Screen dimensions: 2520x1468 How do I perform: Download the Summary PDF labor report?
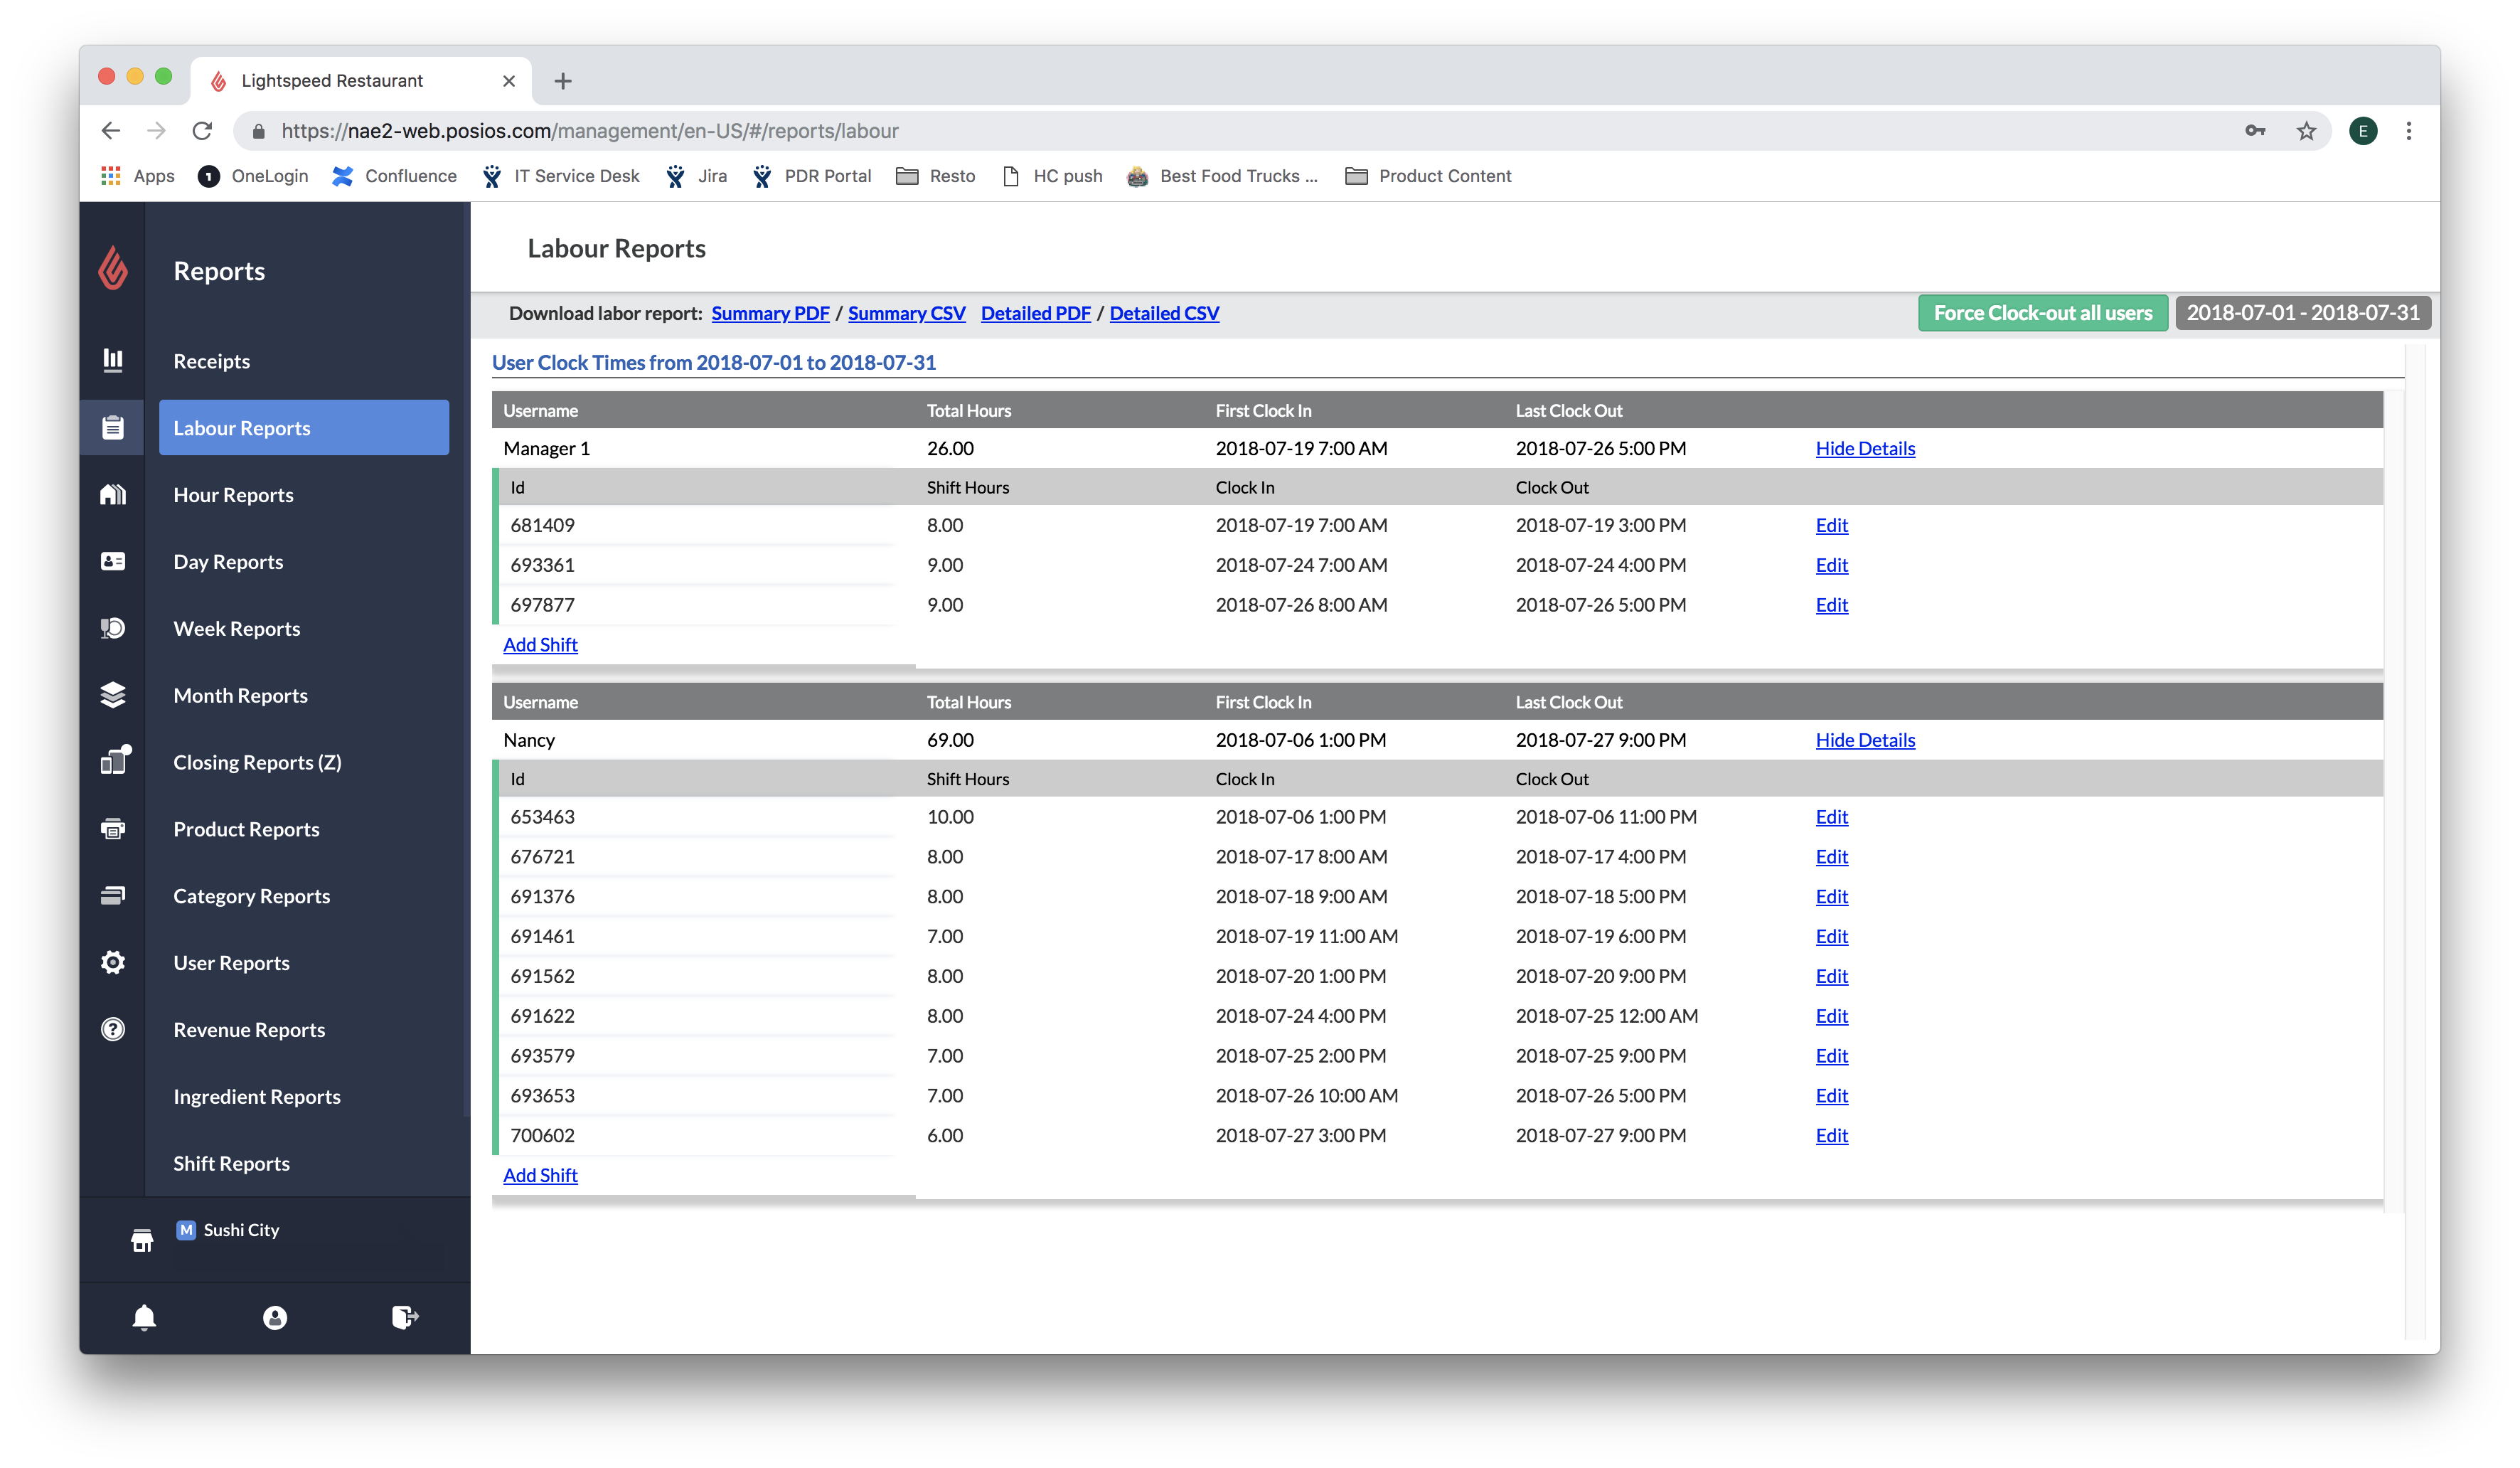[x=770, y=313]
